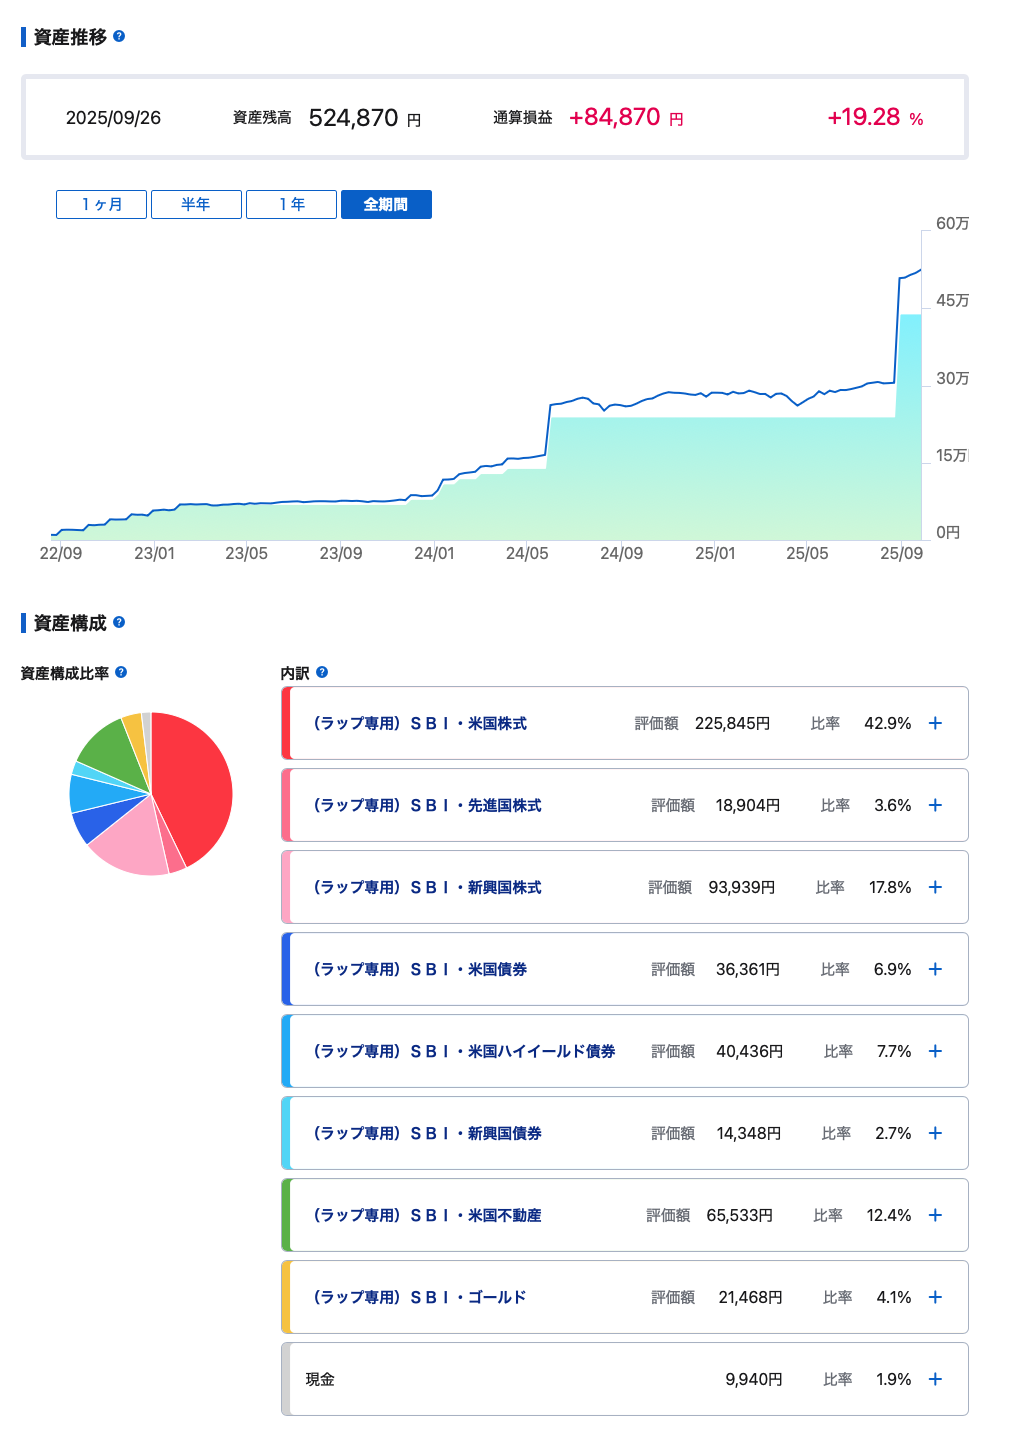Expand the 現金 row plus icon
Screen dimensions: 1013x1440
[x=935, y=1379]
